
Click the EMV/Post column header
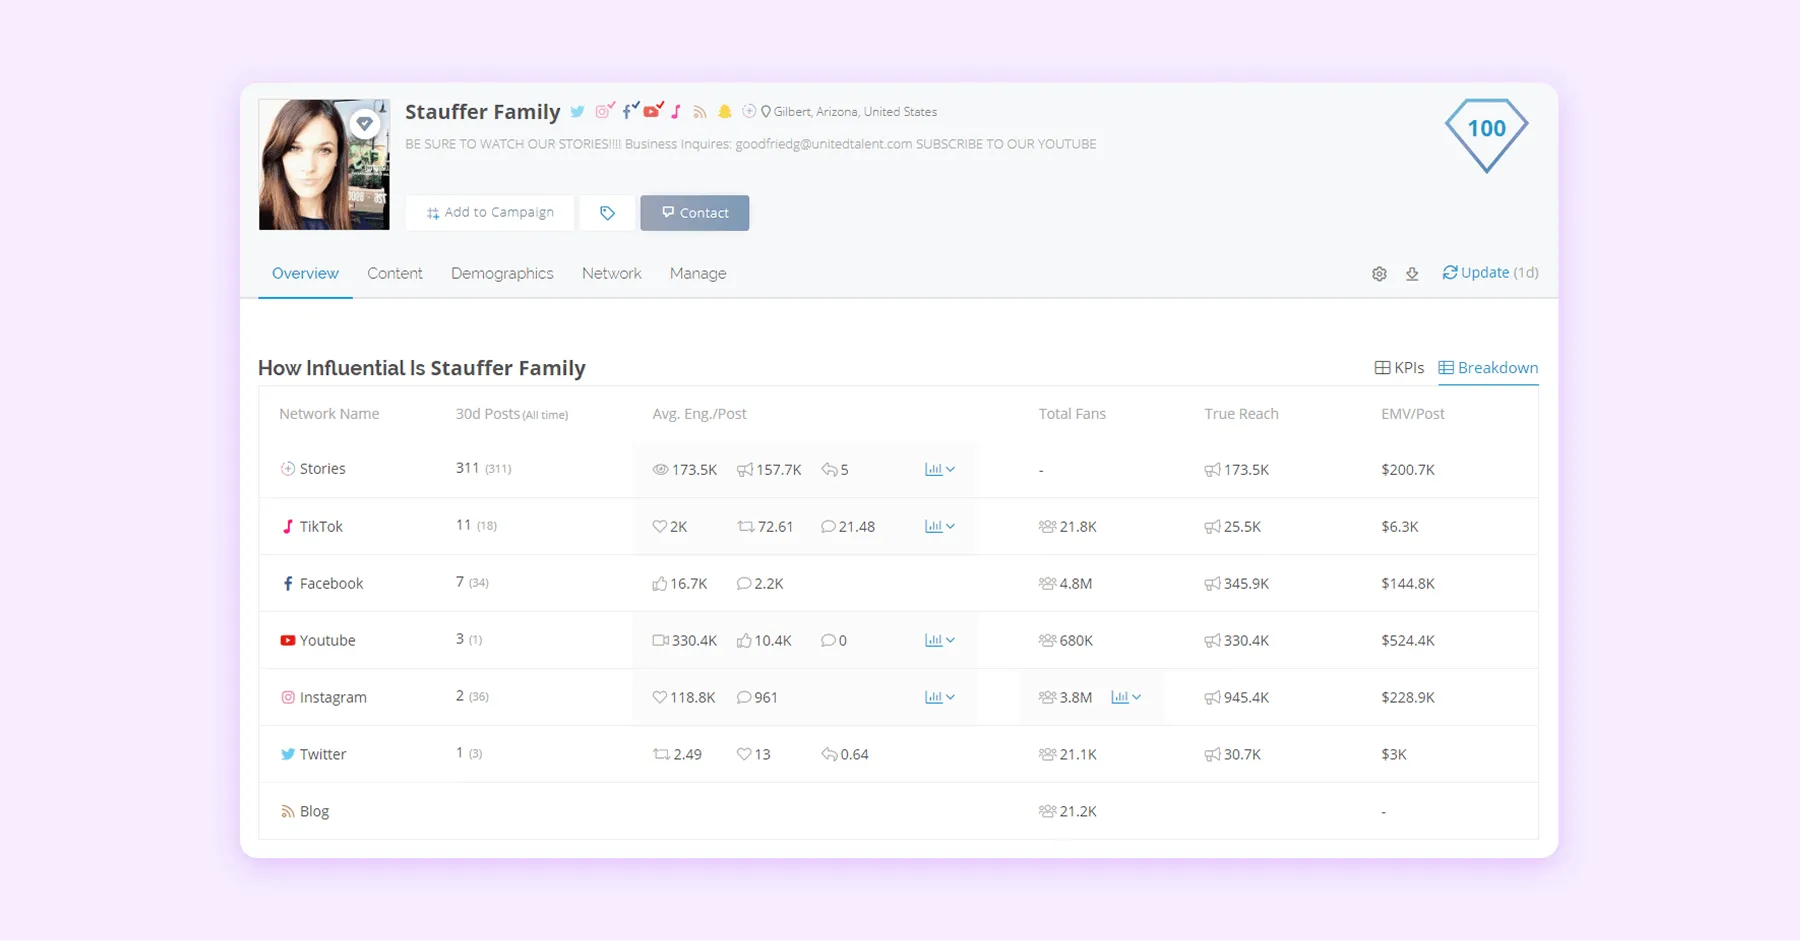tap(1412, 414)
